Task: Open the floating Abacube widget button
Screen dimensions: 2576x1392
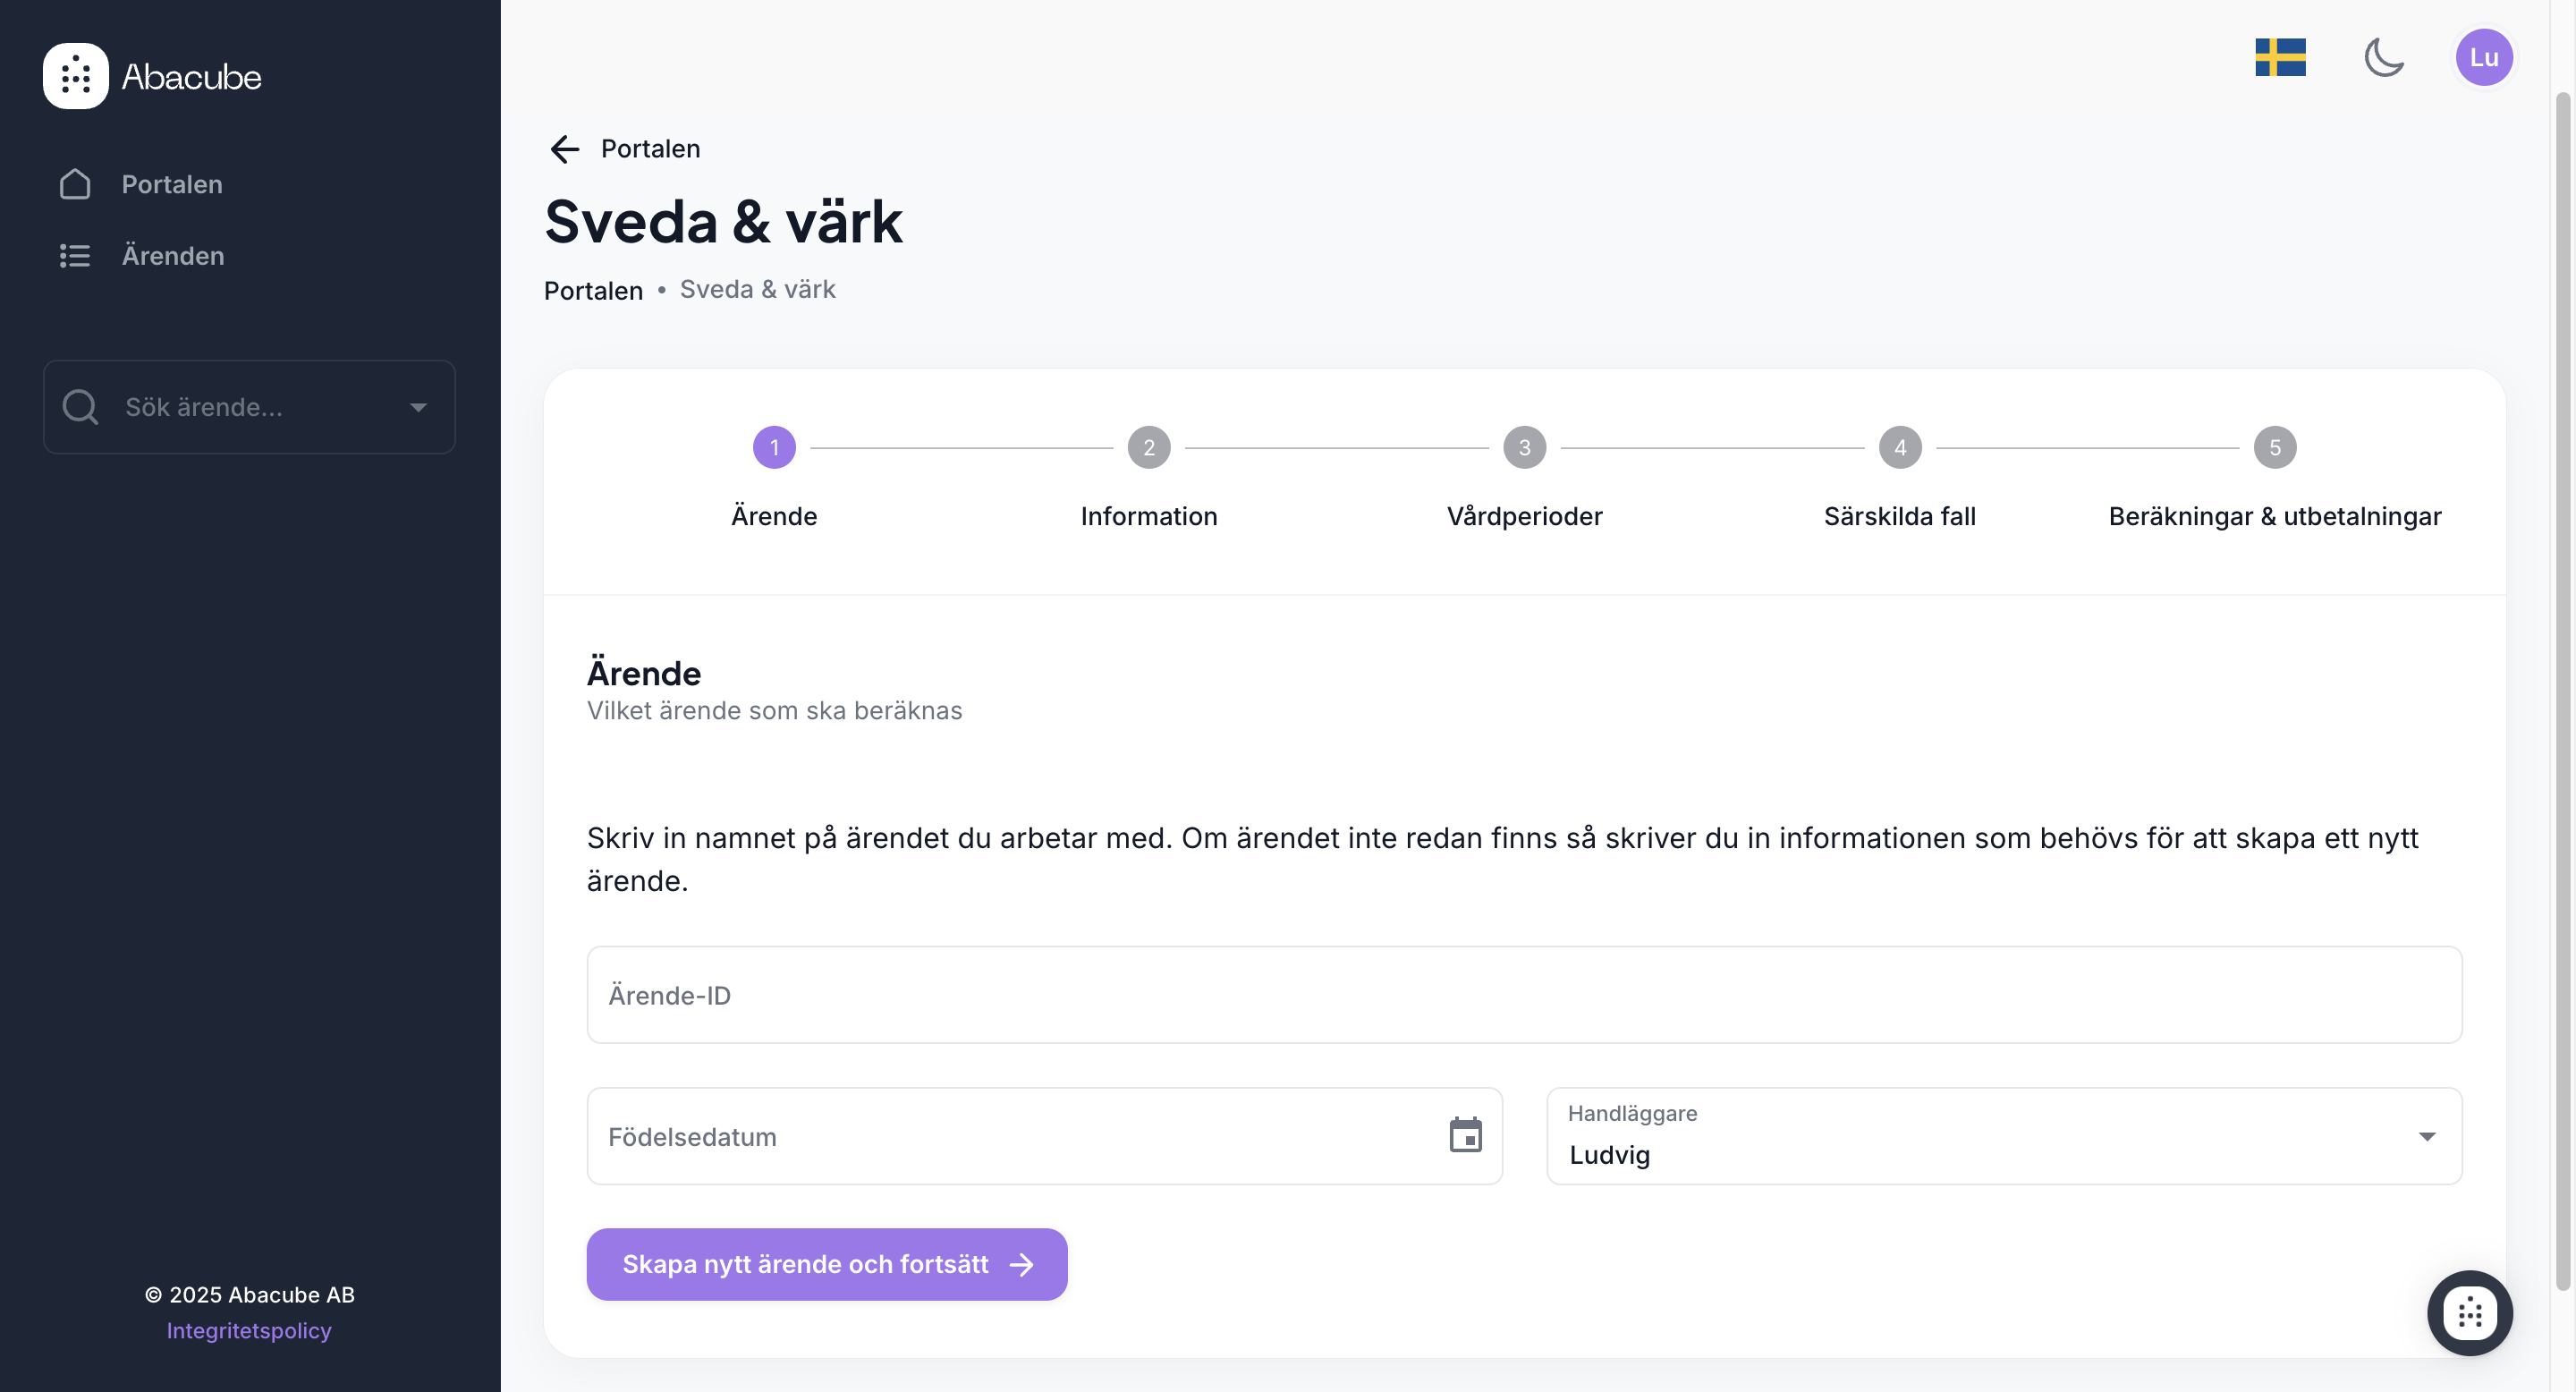Action: (x=2469, y=1312)
